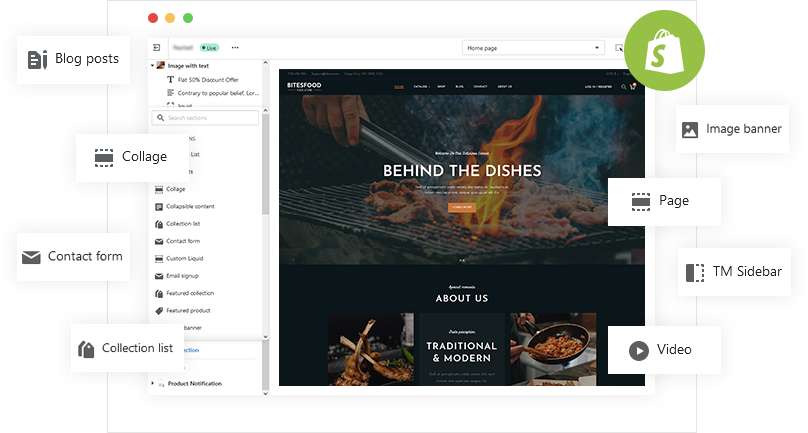
Task: Open the three-dot more actions menu
Action: (235, 47)
